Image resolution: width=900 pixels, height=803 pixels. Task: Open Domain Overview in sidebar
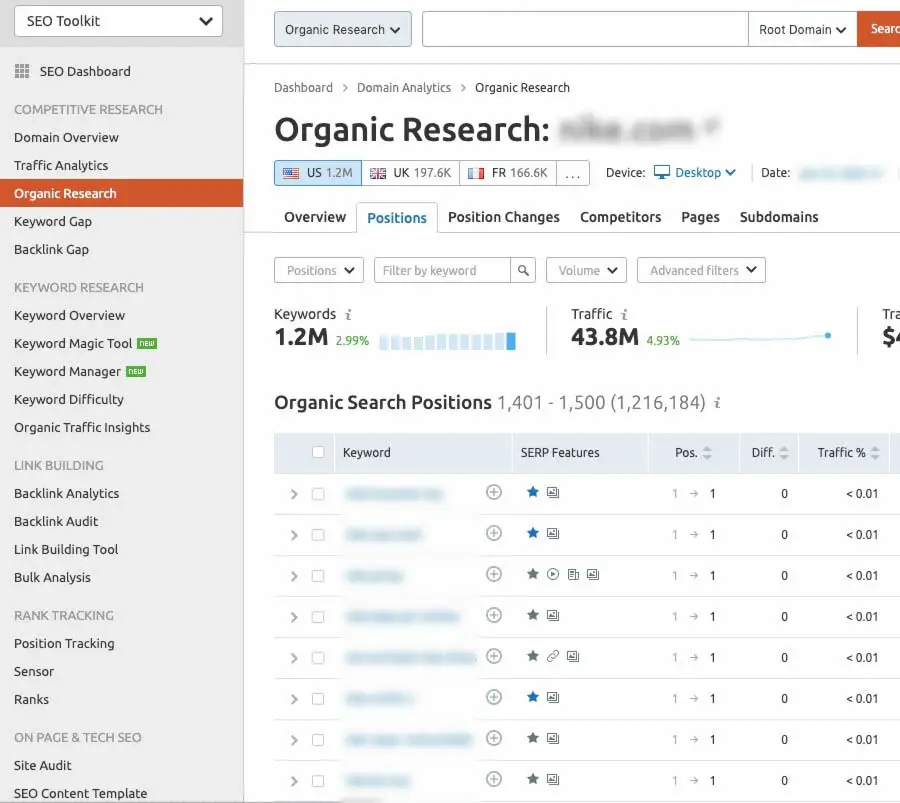[x=67, y=138]
